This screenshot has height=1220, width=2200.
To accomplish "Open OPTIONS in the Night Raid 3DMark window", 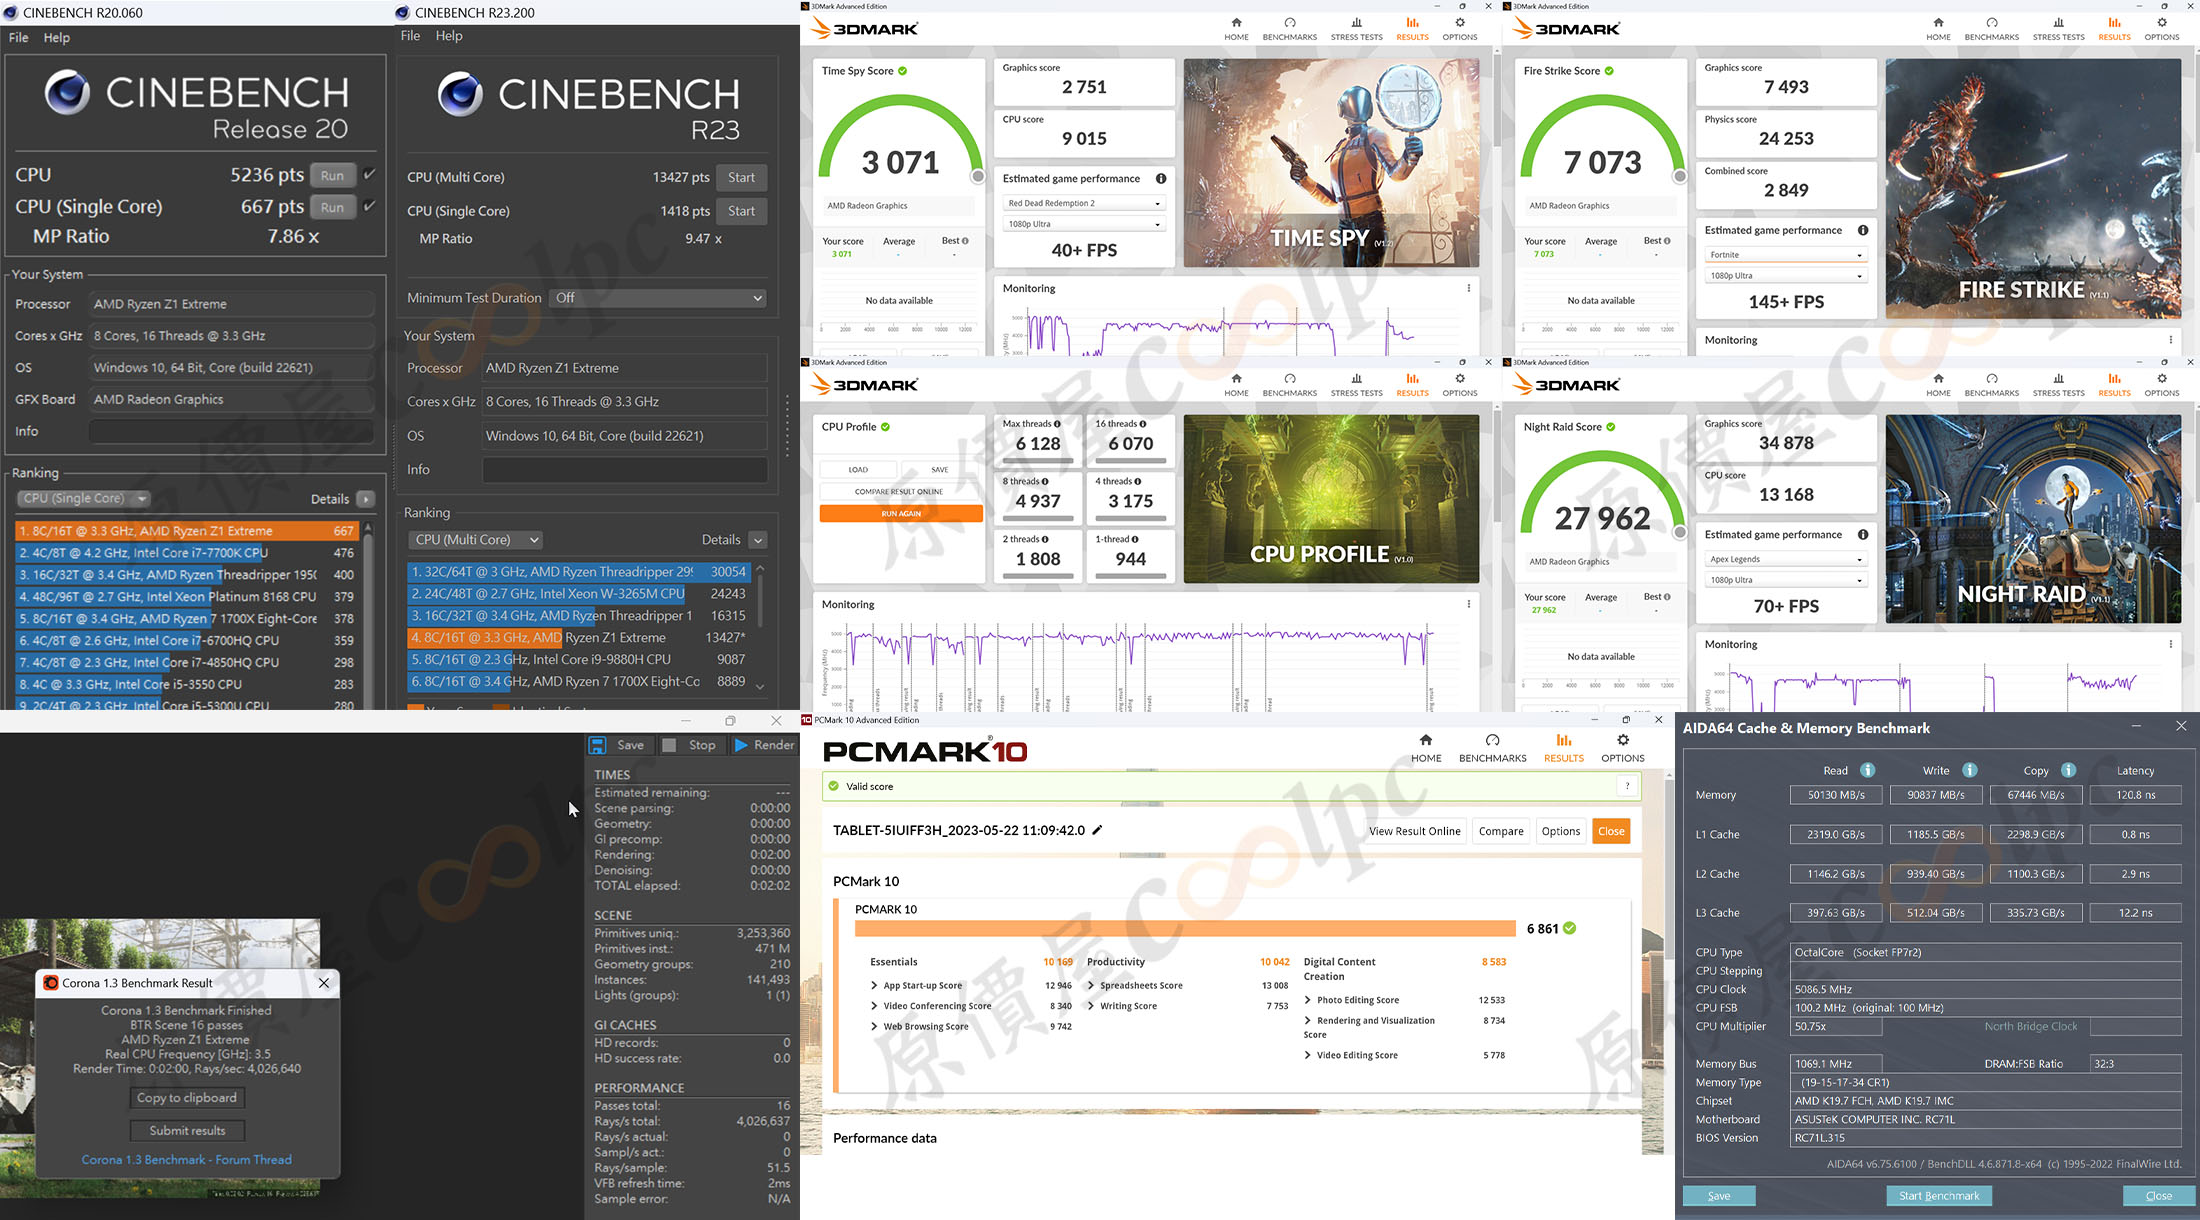I will (2162, 385).
